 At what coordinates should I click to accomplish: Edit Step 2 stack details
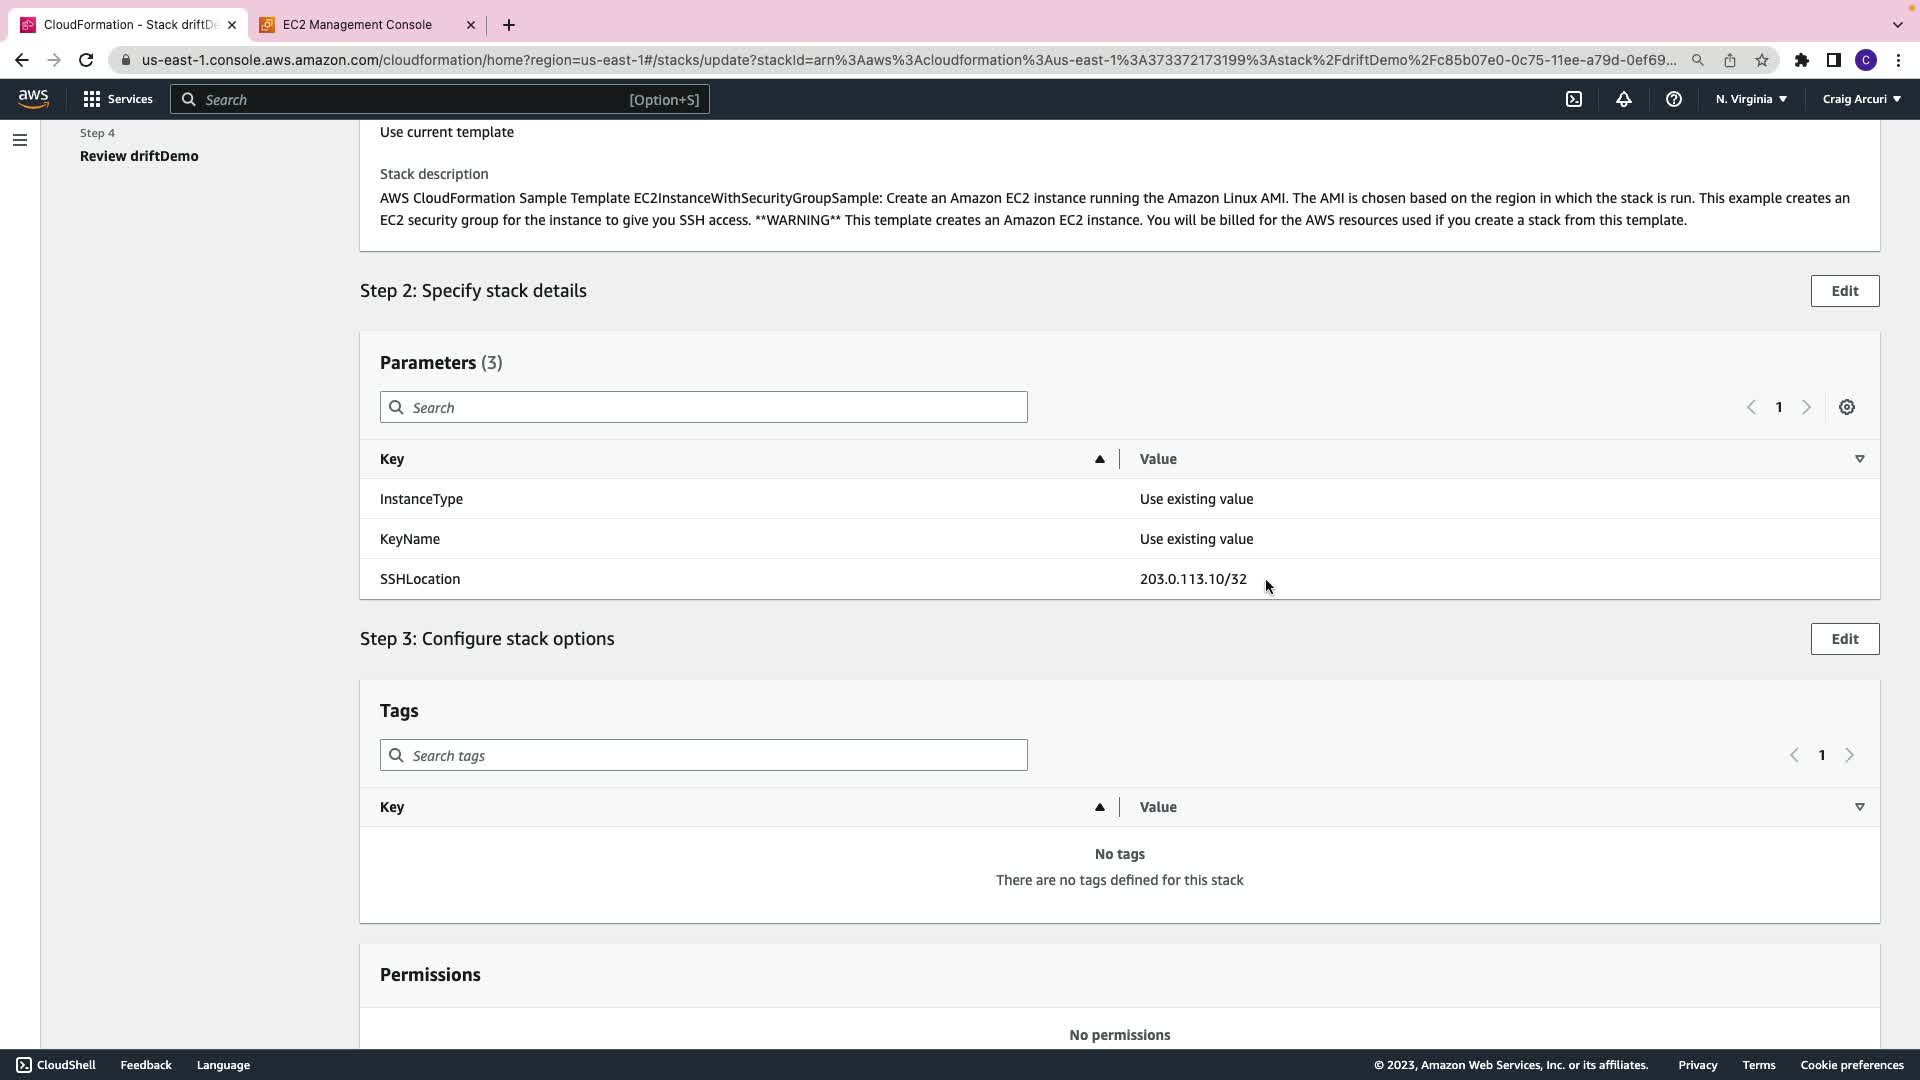tap(1844, 291)
